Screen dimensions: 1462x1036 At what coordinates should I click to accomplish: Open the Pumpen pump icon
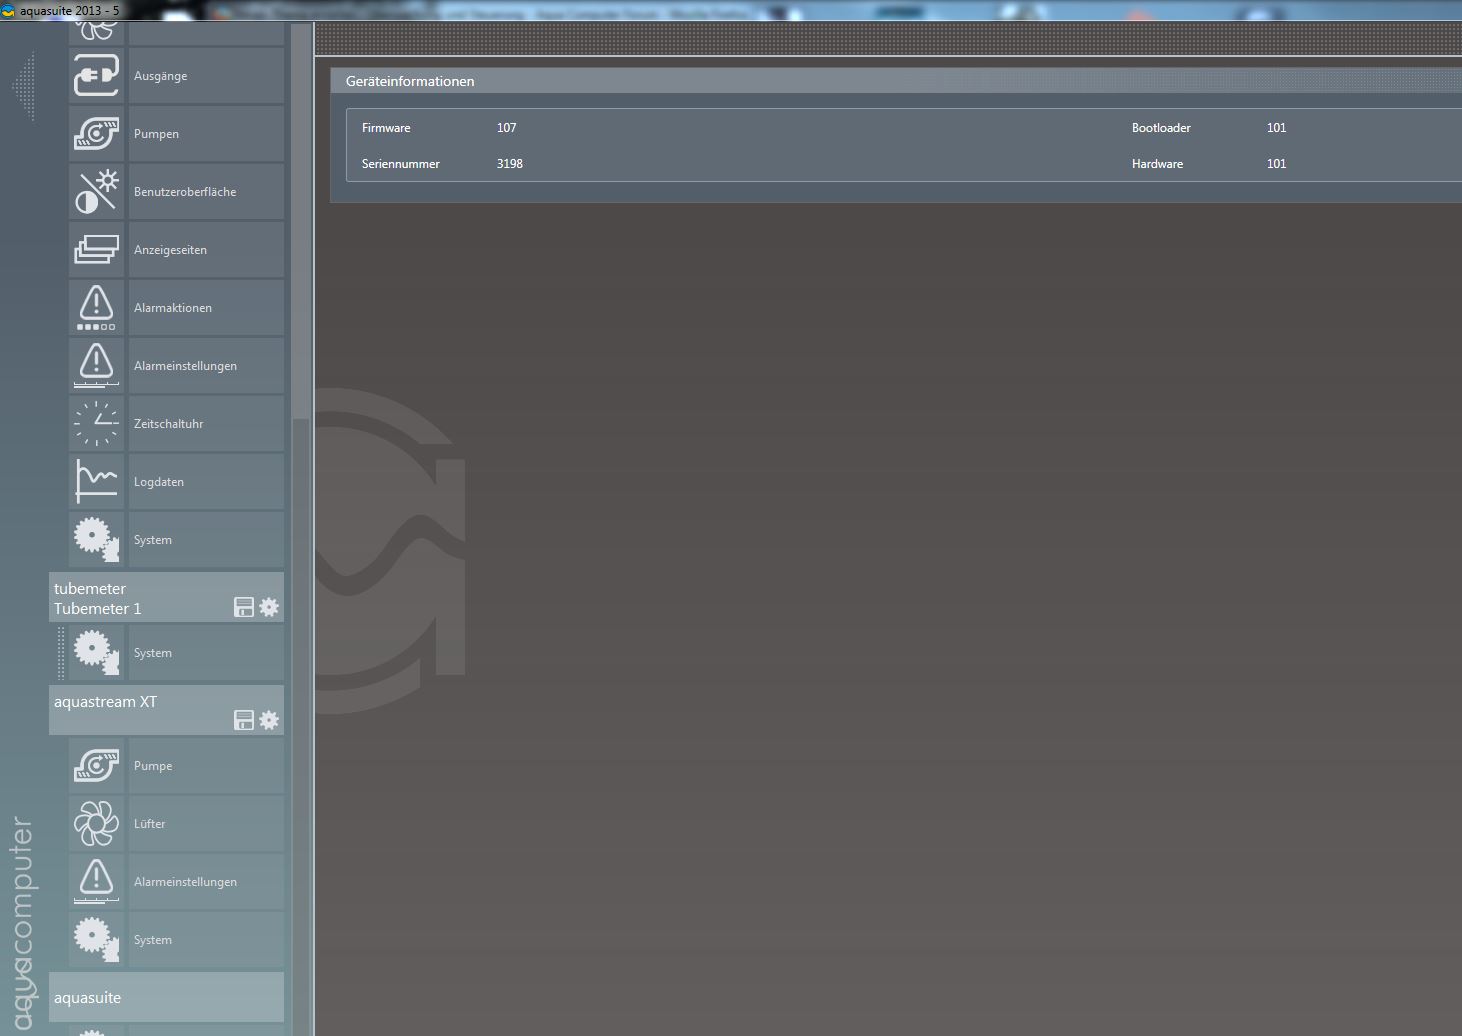click(97, 134)
